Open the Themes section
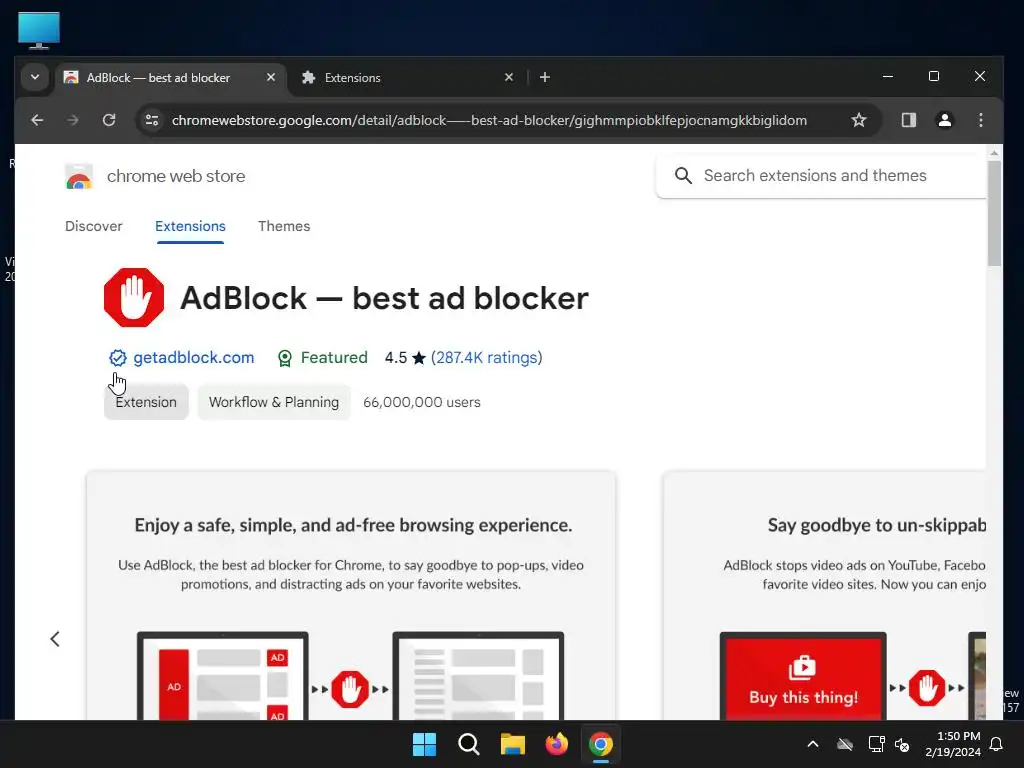1024x768 pixels. coord(284,226)
